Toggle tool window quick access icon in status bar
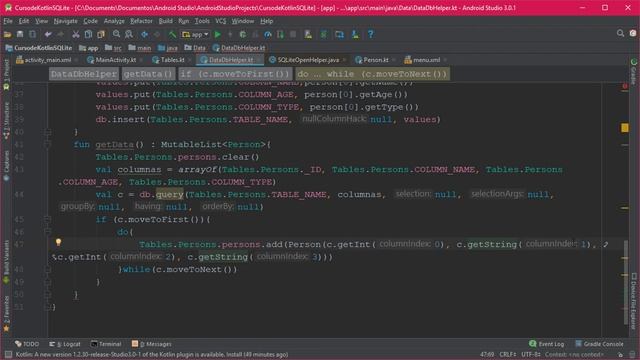Screen dimensions: 640x360 (x=8, y=355)
